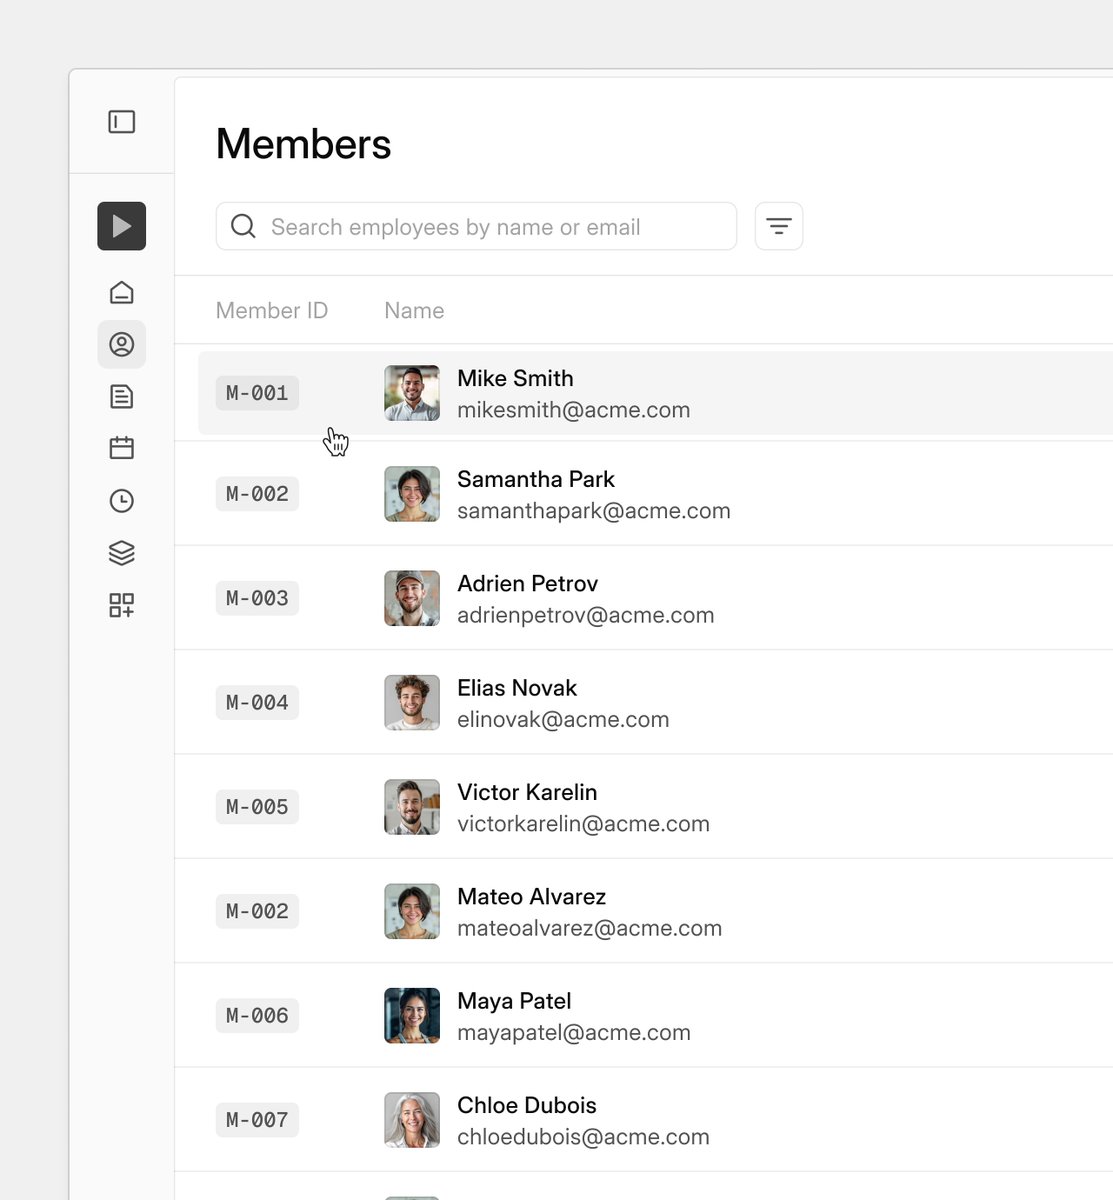This screenshot has height=1200, width=1113.
Task: Open the add apps grid icon
Action: (x=121, y=605)
